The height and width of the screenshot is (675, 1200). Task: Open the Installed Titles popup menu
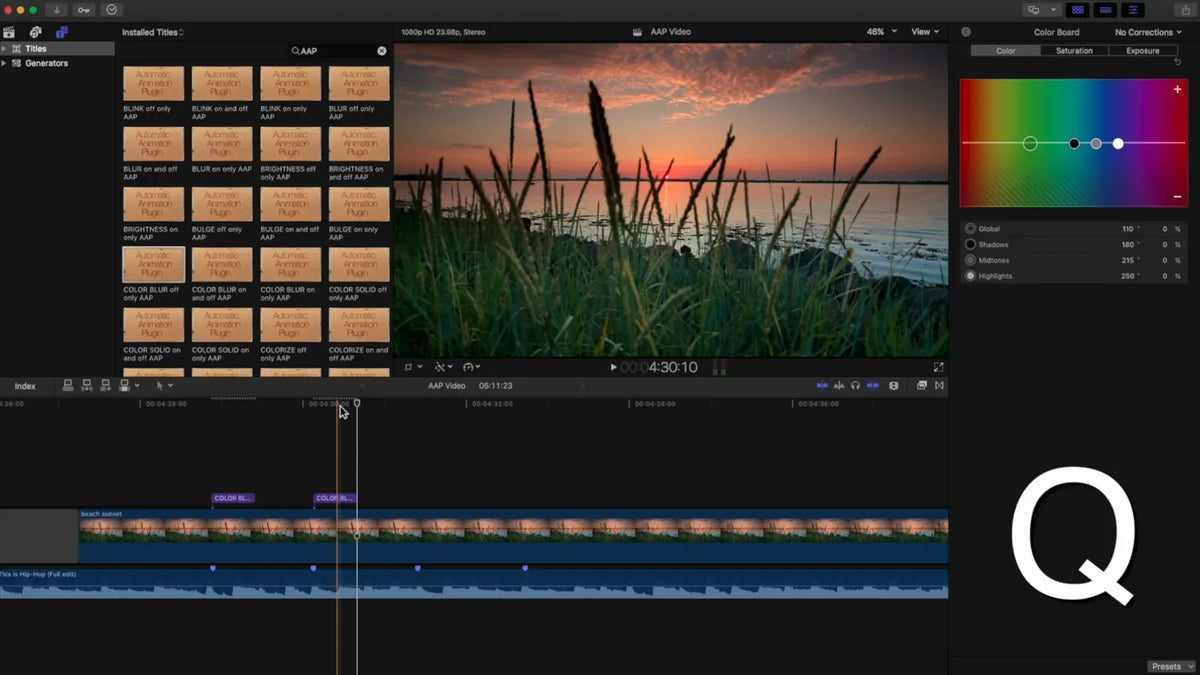point(152,32)
